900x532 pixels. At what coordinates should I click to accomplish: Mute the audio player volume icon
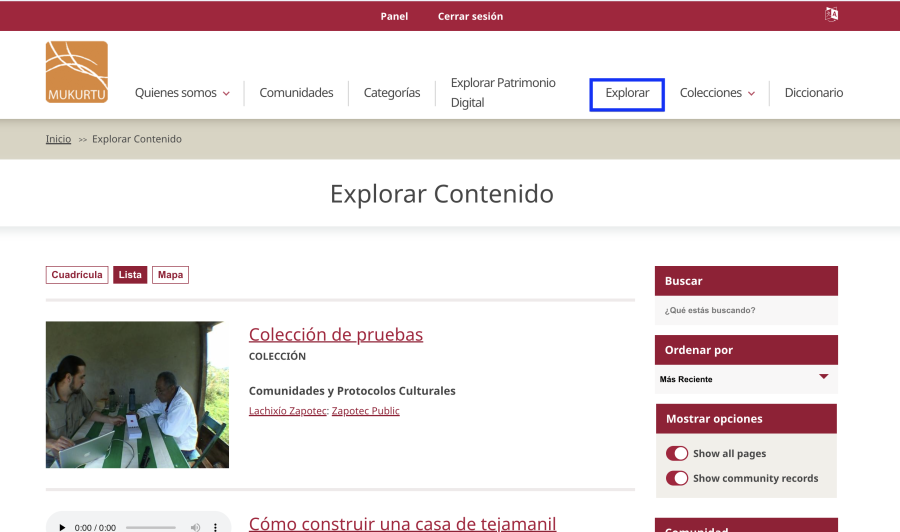pos(196,527)
